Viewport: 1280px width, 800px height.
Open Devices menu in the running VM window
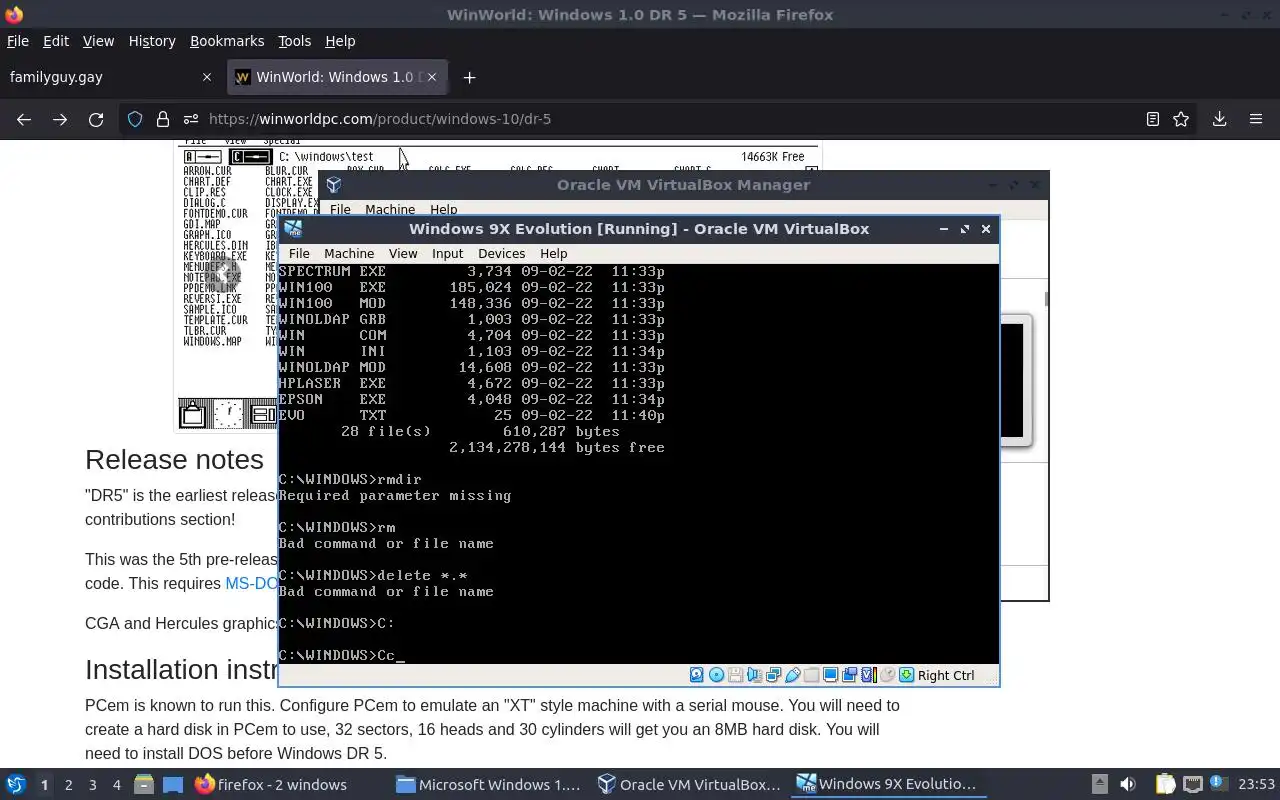[501, 254]
